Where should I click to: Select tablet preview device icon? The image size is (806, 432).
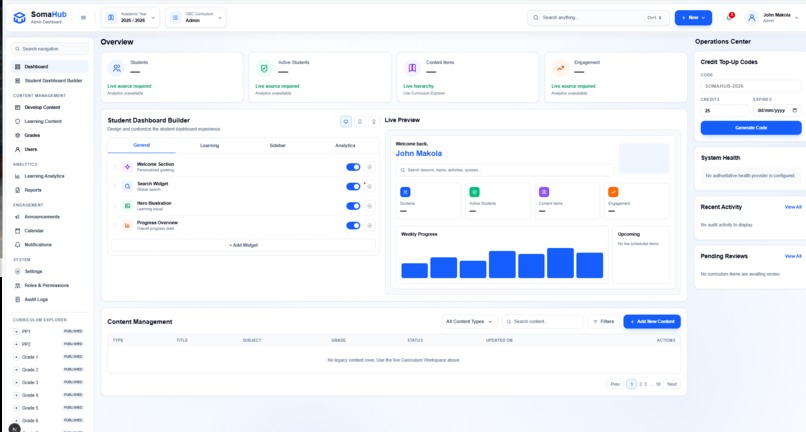[360, 121]
